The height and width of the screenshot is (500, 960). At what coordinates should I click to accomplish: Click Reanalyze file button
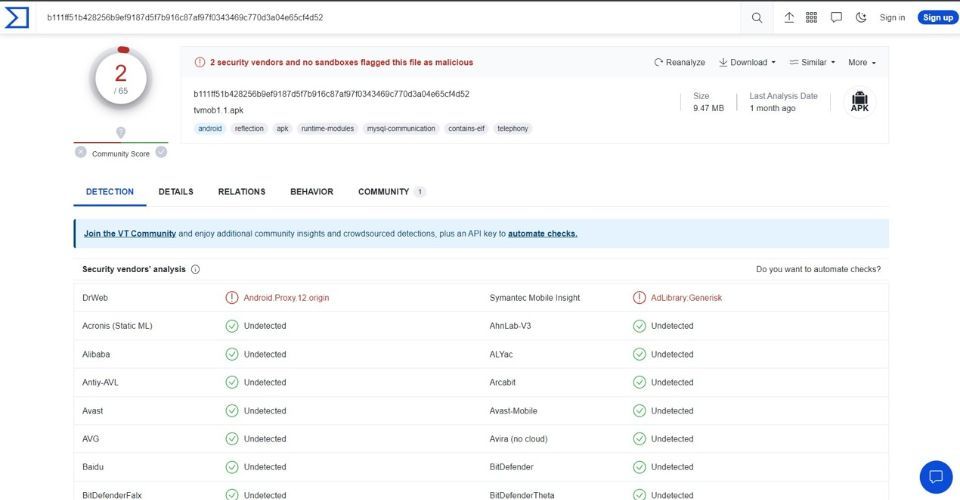(680, 62)
